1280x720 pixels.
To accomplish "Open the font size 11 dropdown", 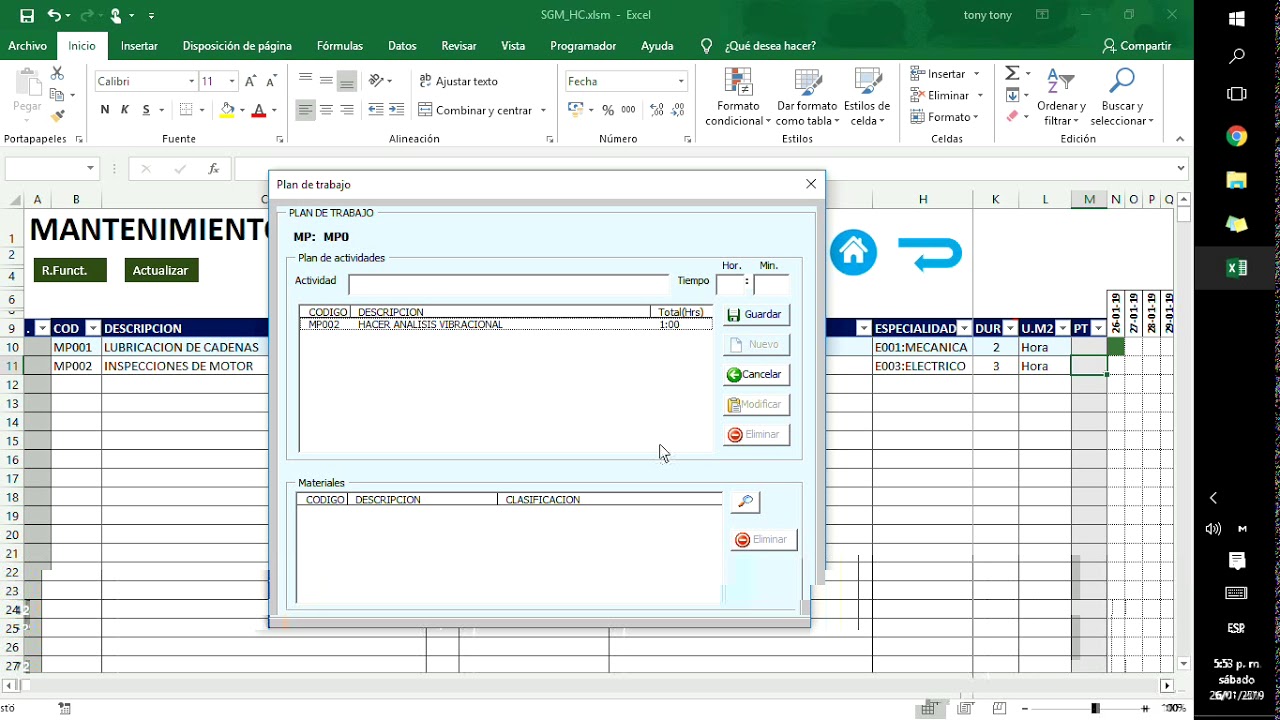I will [232, 81].
